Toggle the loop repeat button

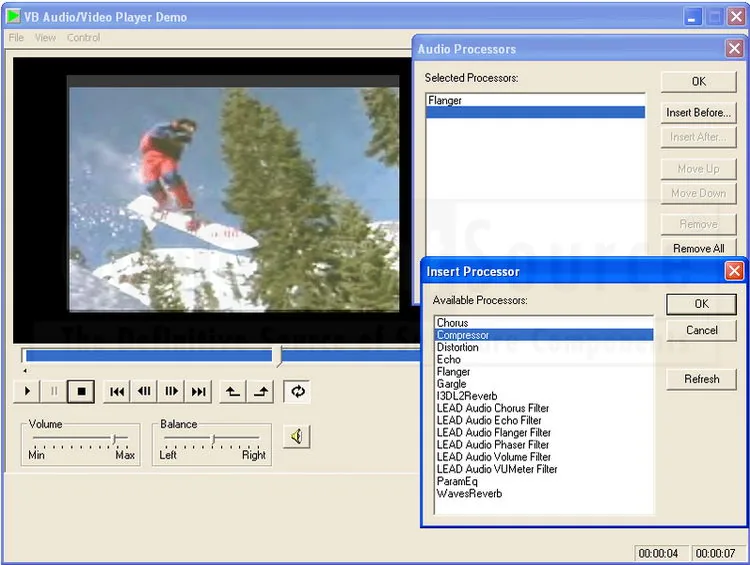tap(297, 391)
